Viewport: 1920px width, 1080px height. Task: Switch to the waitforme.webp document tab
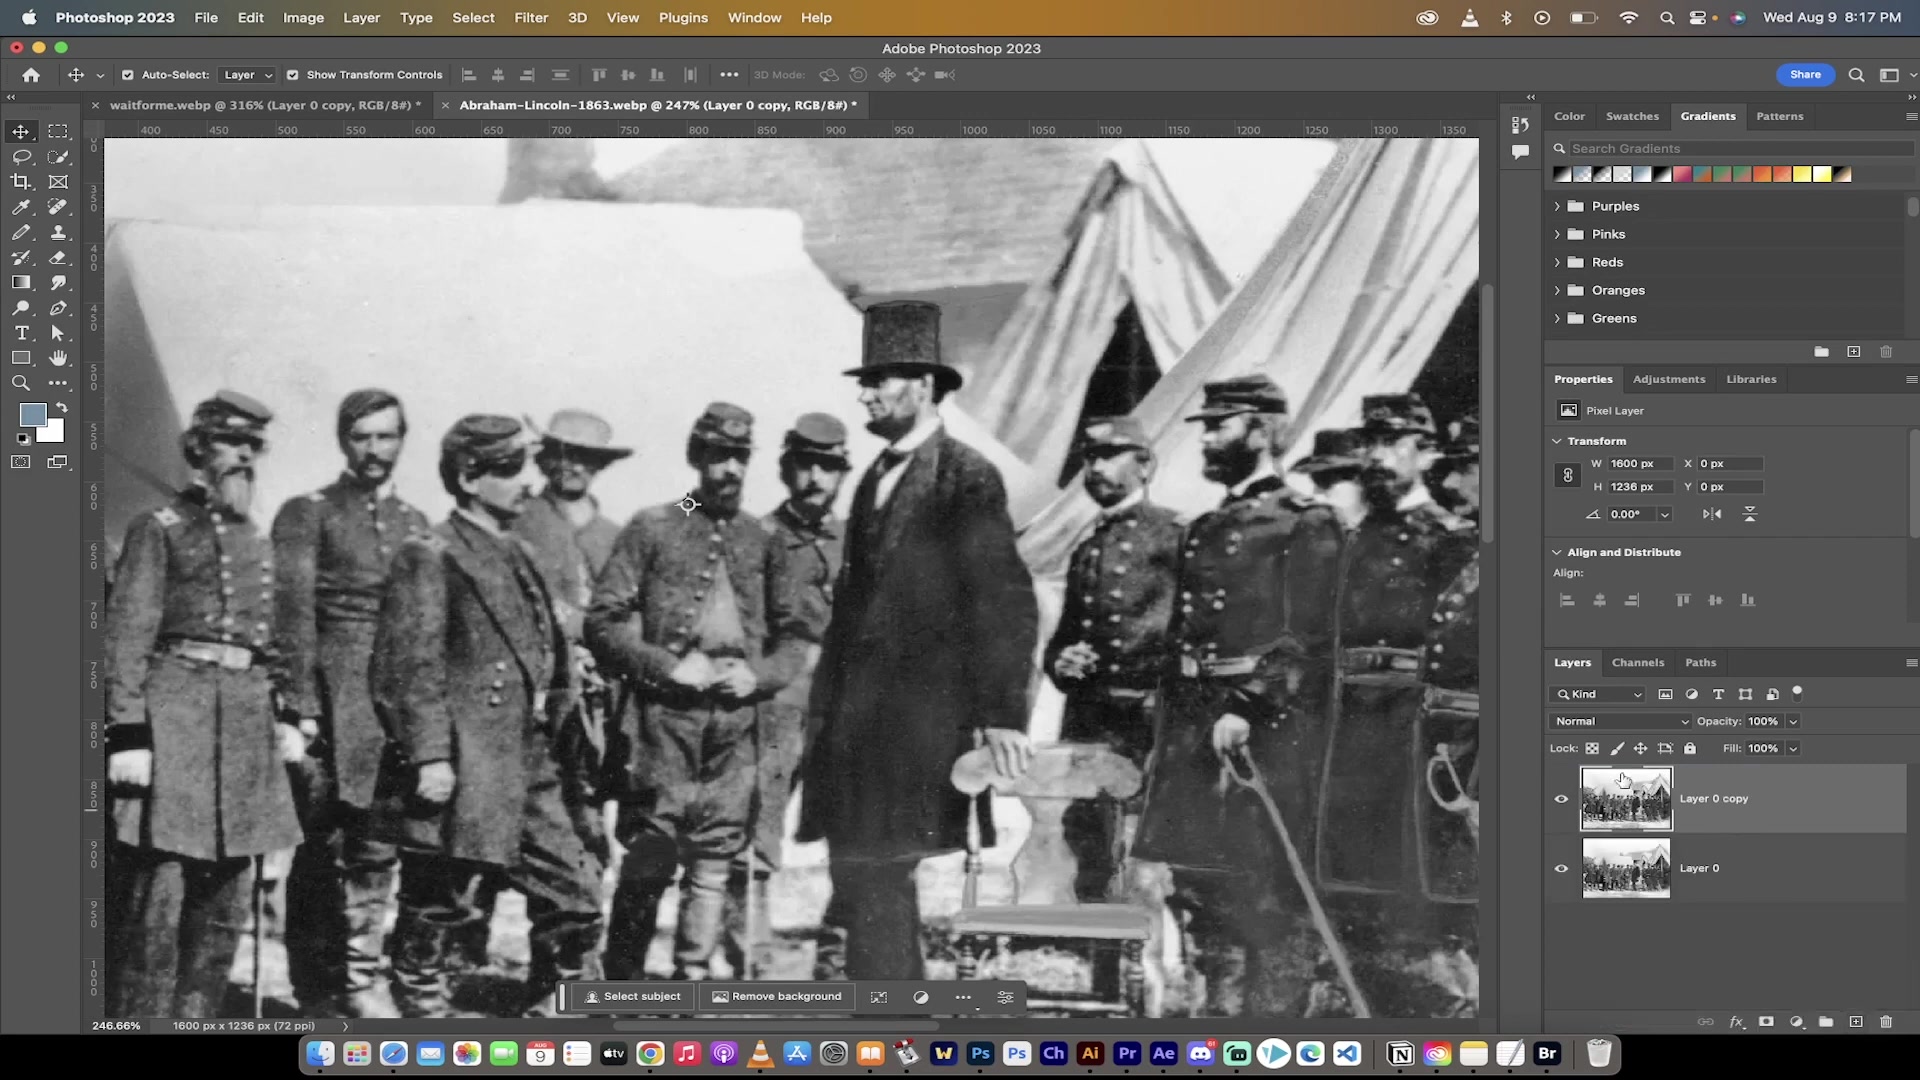(x=265, y=105)
